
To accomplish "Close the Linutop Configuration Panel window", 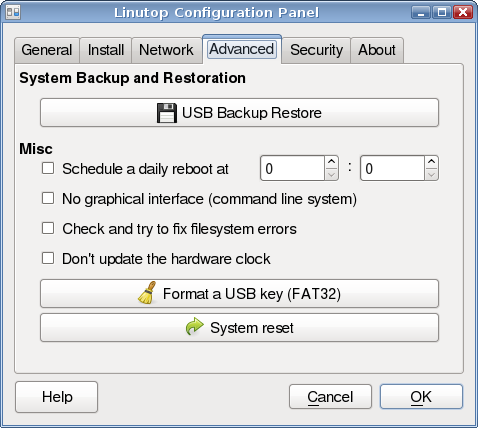I will click(x=463, y=13).
